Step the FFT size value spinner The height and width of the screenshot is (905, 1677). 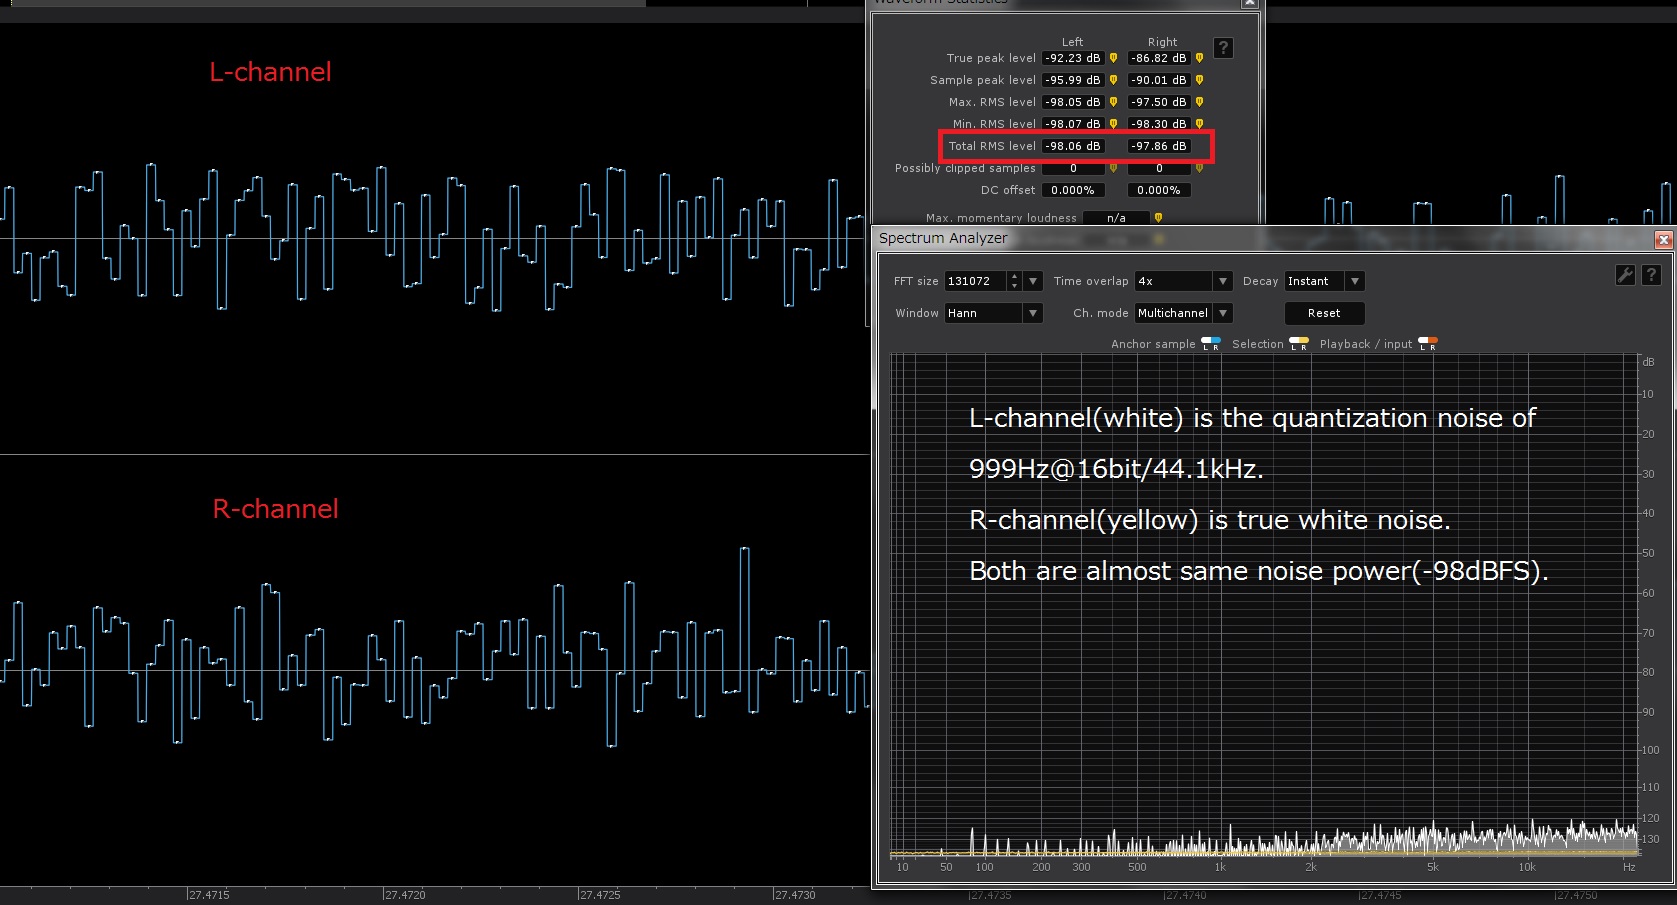tap(1014, 281)
